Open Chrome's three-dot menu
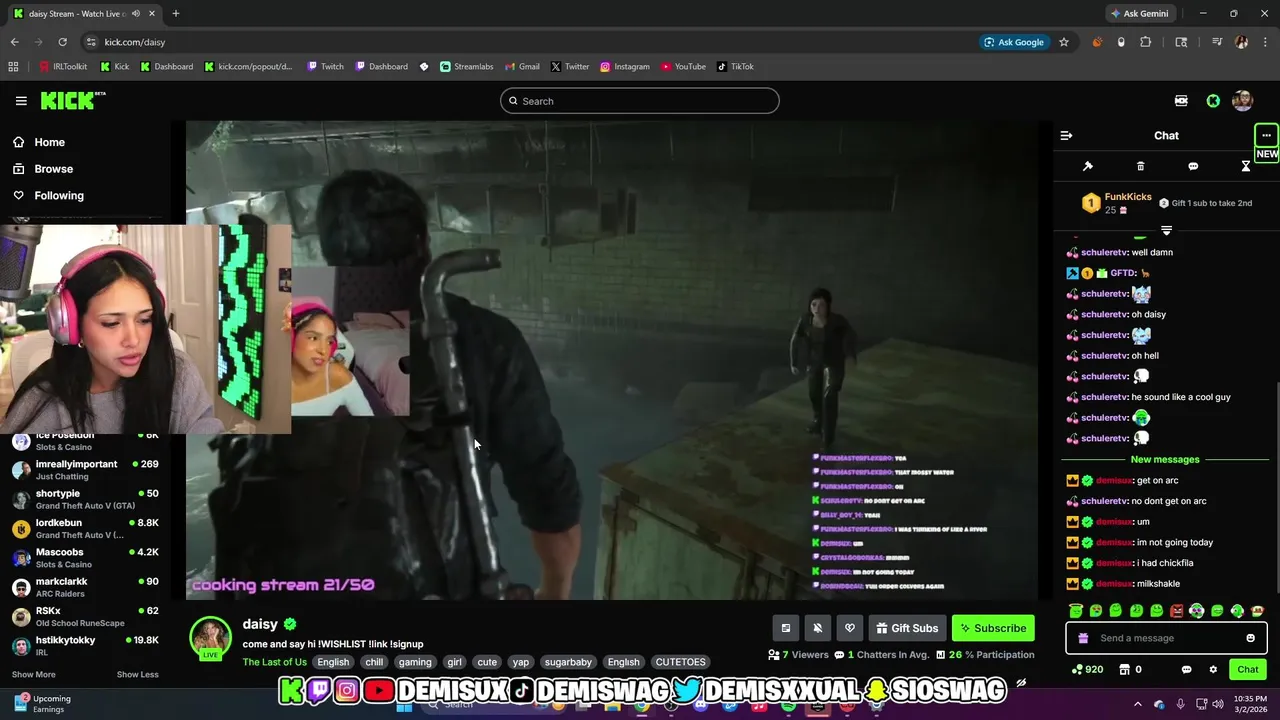The width and height of the screenshot is (1280, 720). [x=1265, y=42]
